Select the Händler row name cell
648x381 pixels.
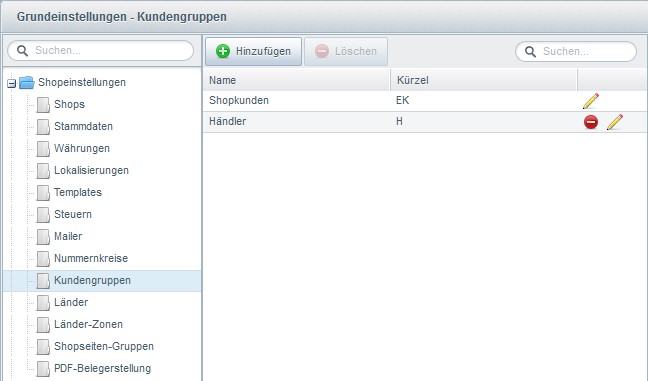(297, 121)
